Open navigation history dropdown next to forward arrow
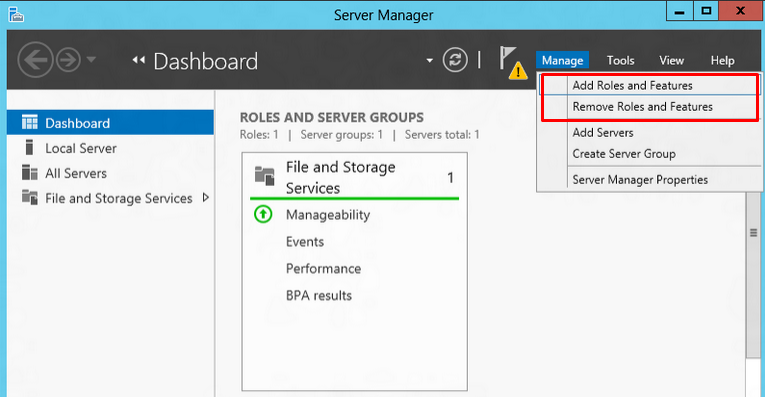Viewport: 765px width, 397px height. coord(91,60)
